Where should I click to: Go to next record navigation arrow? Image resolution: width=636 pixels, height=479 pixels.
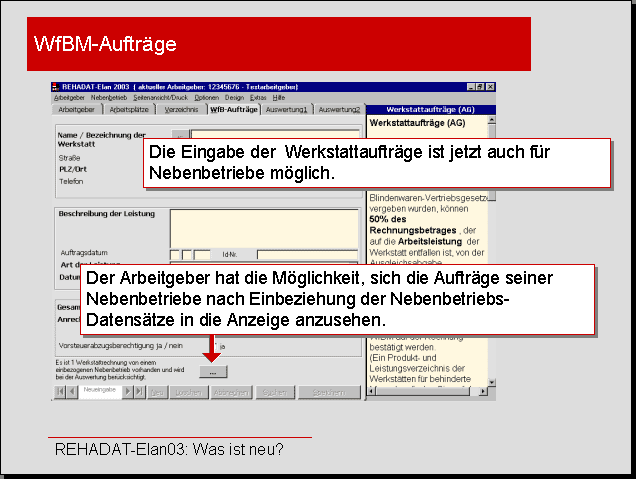(x=127, y=392)
